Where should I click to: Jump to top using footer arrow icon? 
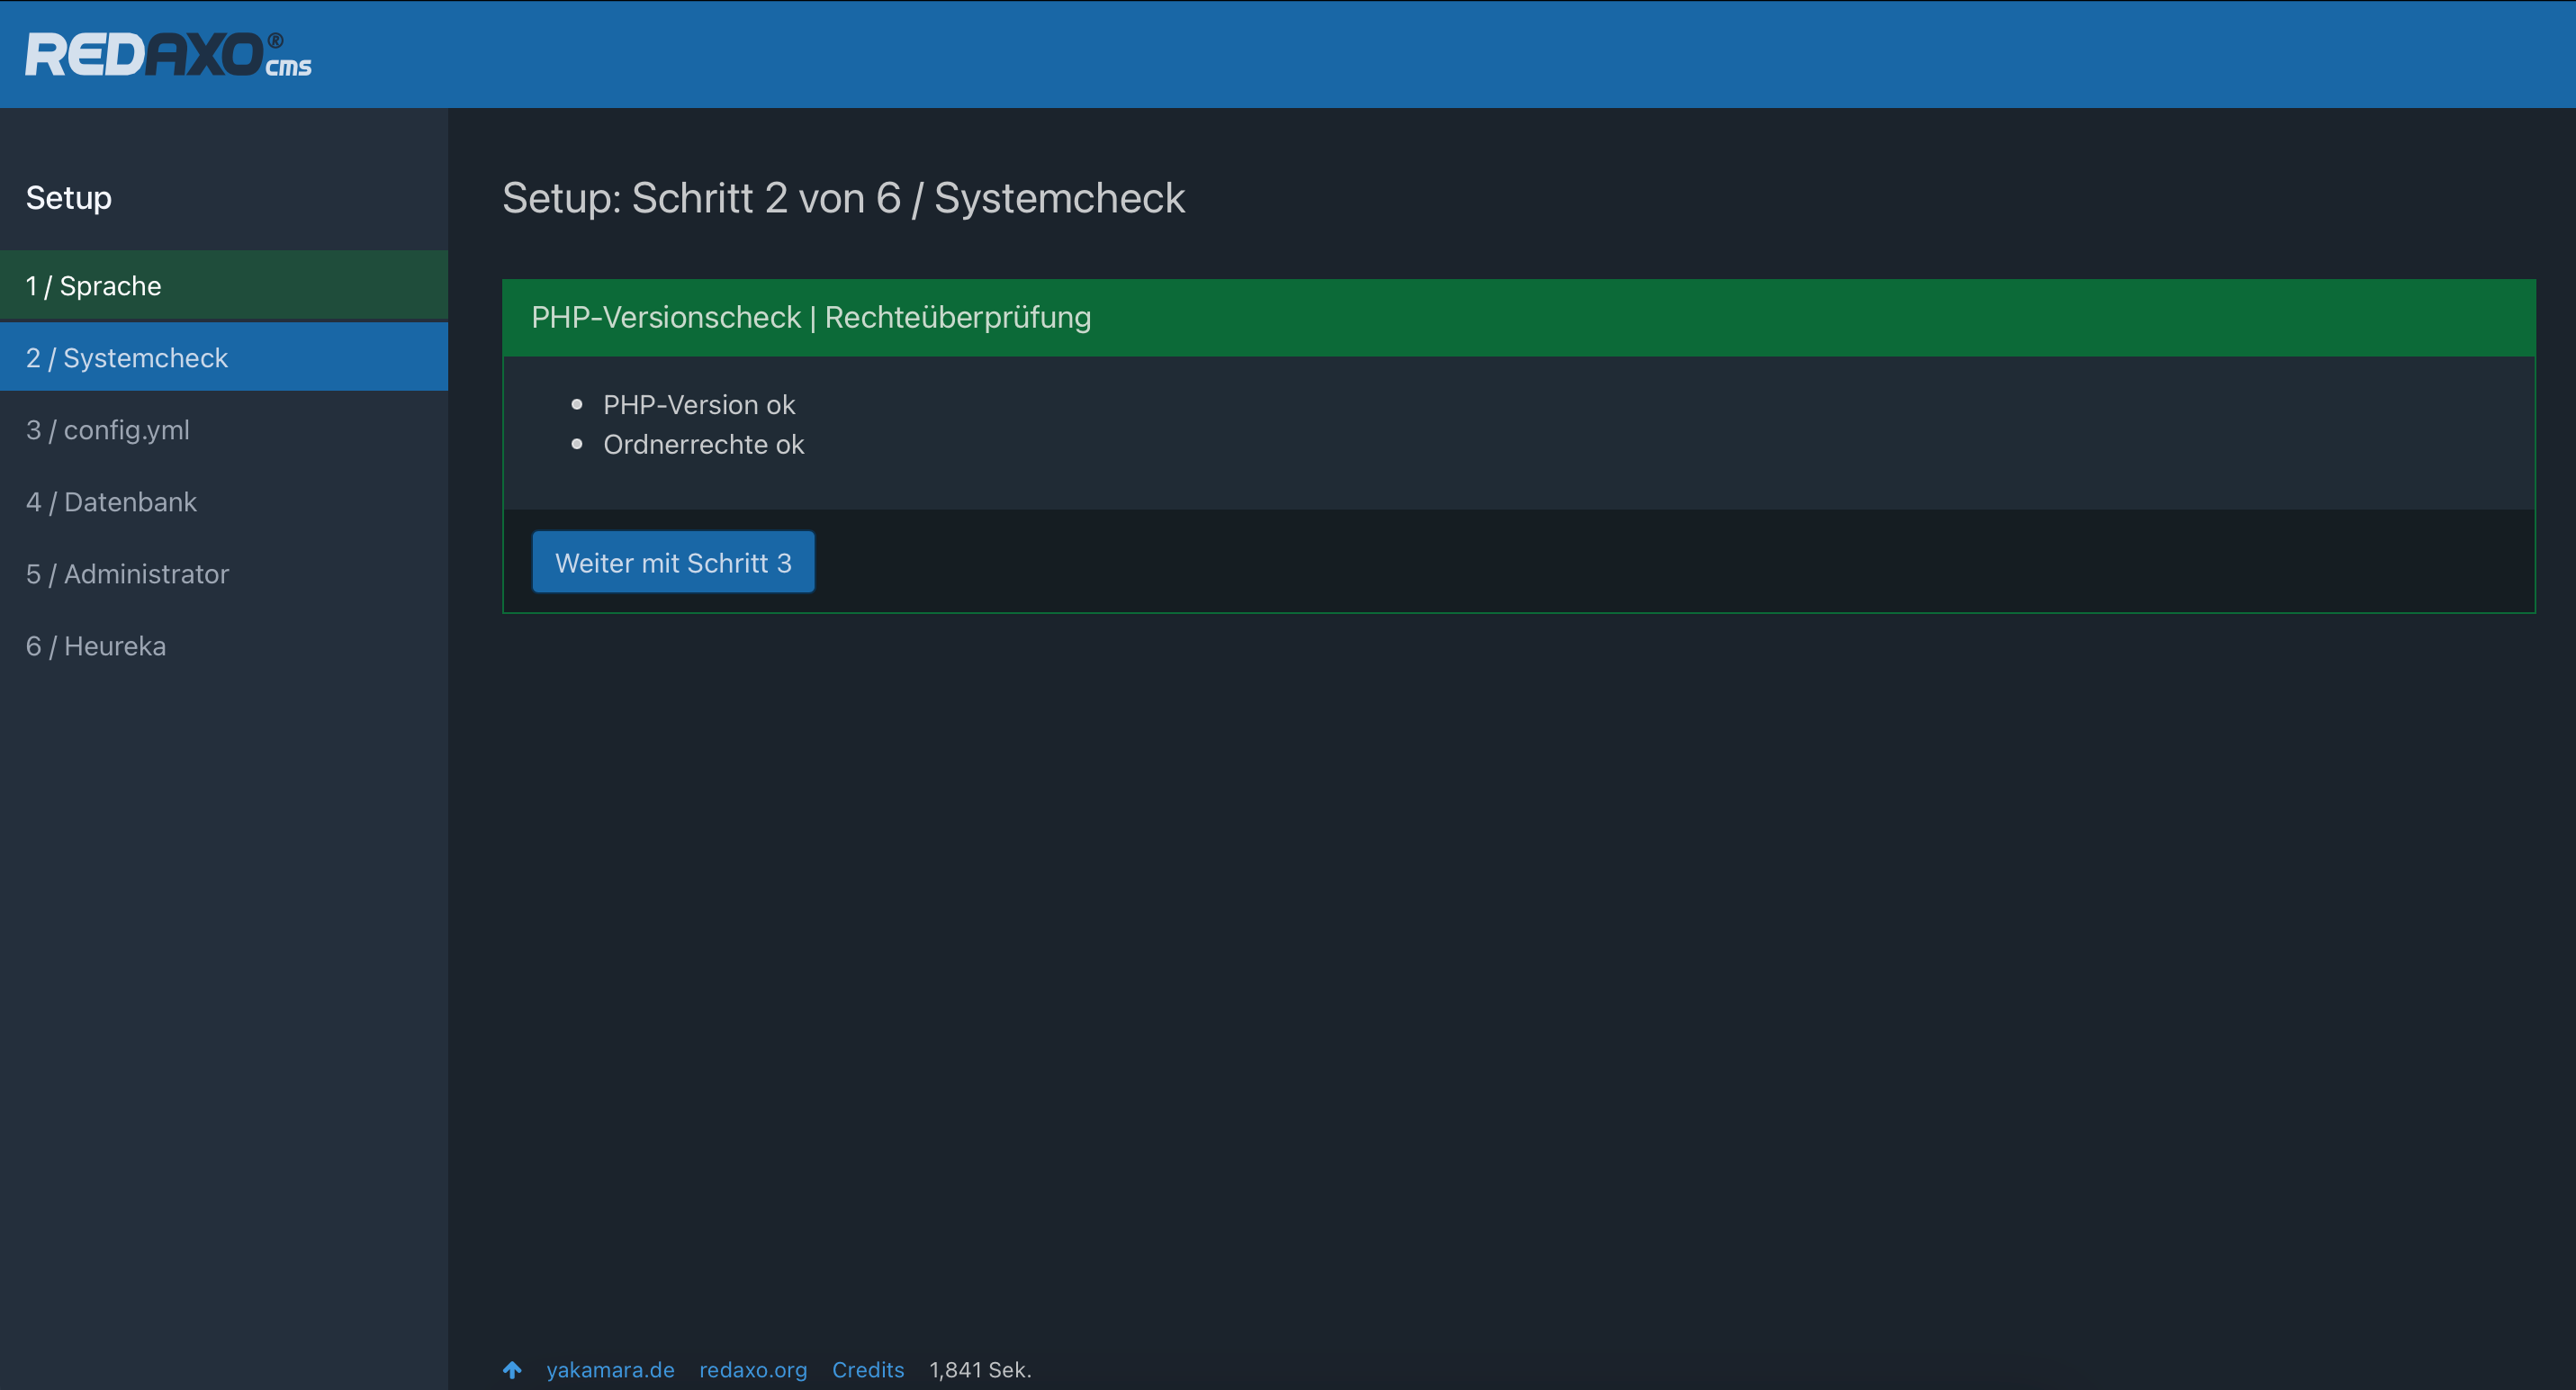[x=512, y=1369]
